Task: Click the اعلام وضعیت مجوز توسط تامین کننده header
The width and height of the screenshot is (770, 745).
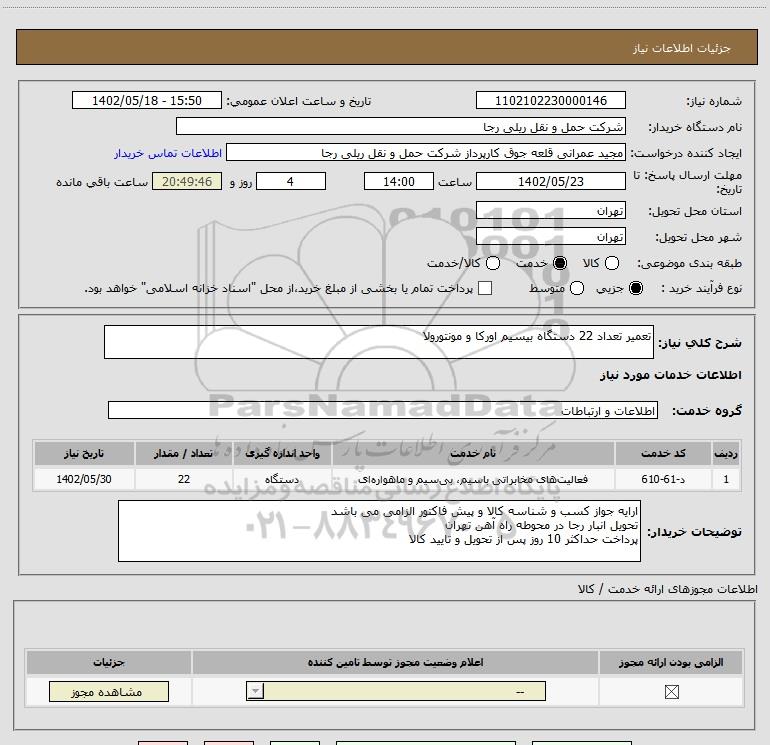Action: click(395, 662)
